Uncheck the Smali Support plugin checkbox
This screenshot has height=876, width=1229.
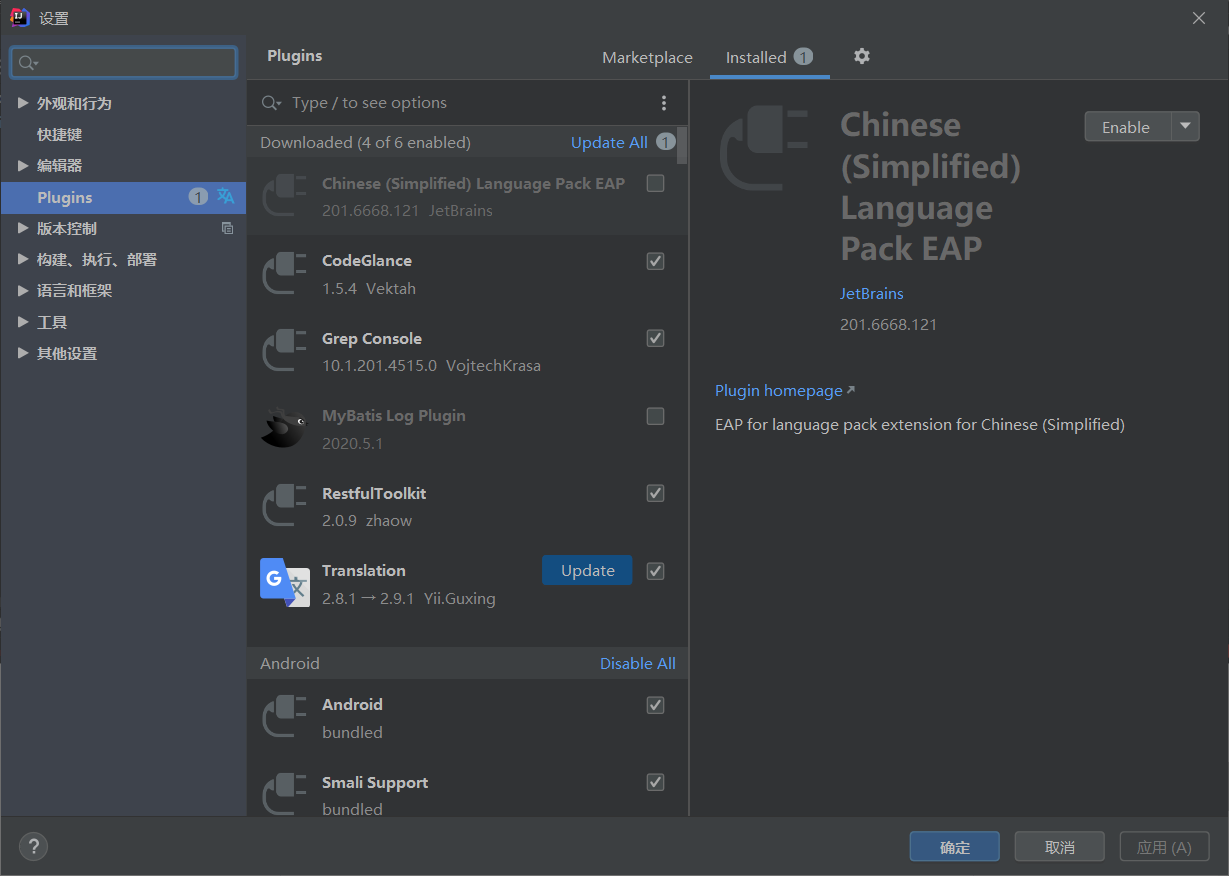click(655, 782)
